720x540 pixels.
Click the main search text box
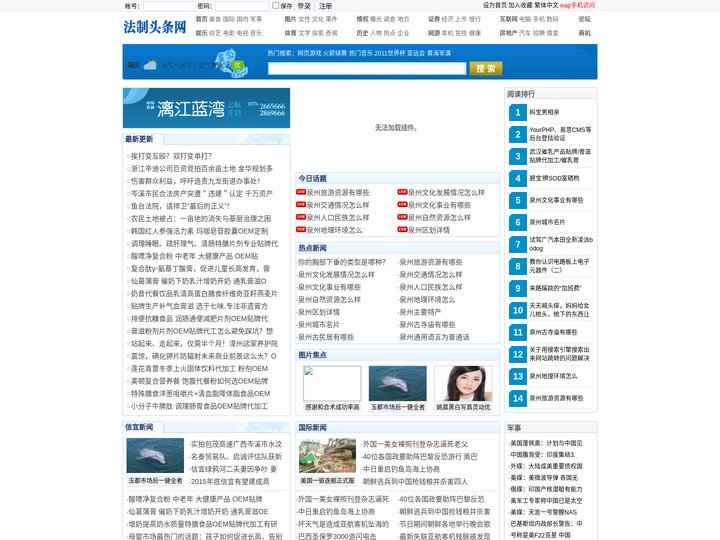[x=367, y=68]
